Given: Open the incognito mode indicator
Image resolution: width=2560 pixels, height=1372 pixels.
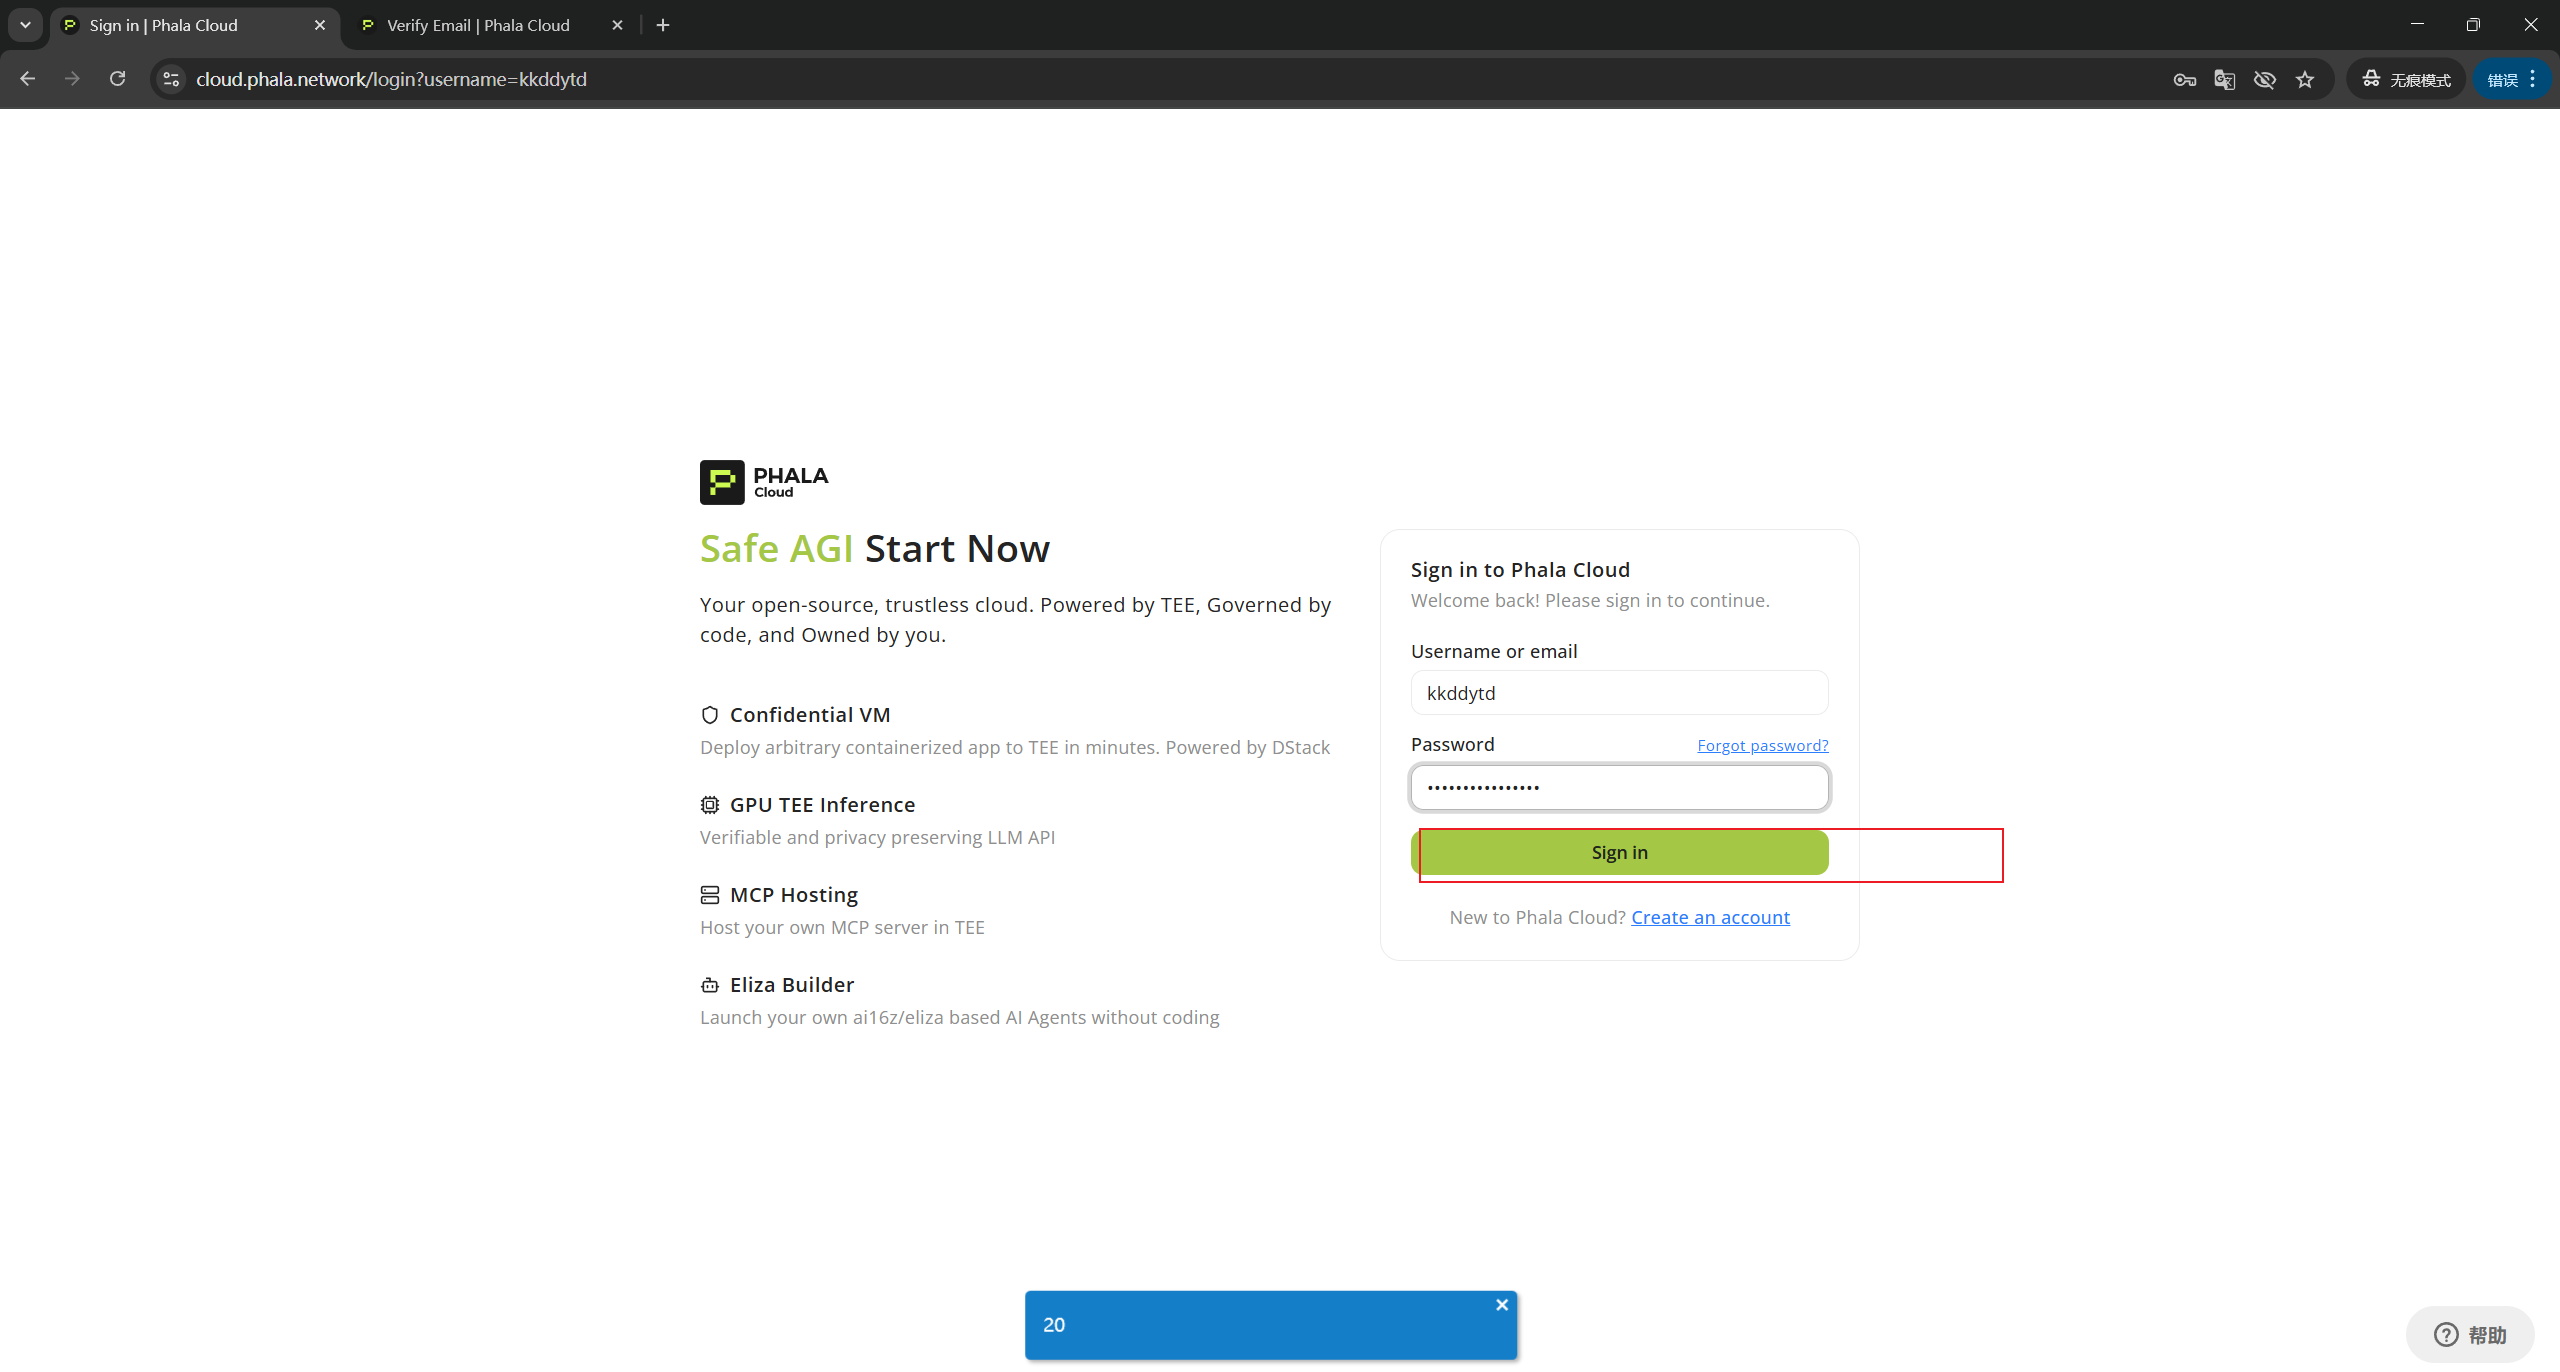Looking at the screenshot, I should [x=2406, y=80].
